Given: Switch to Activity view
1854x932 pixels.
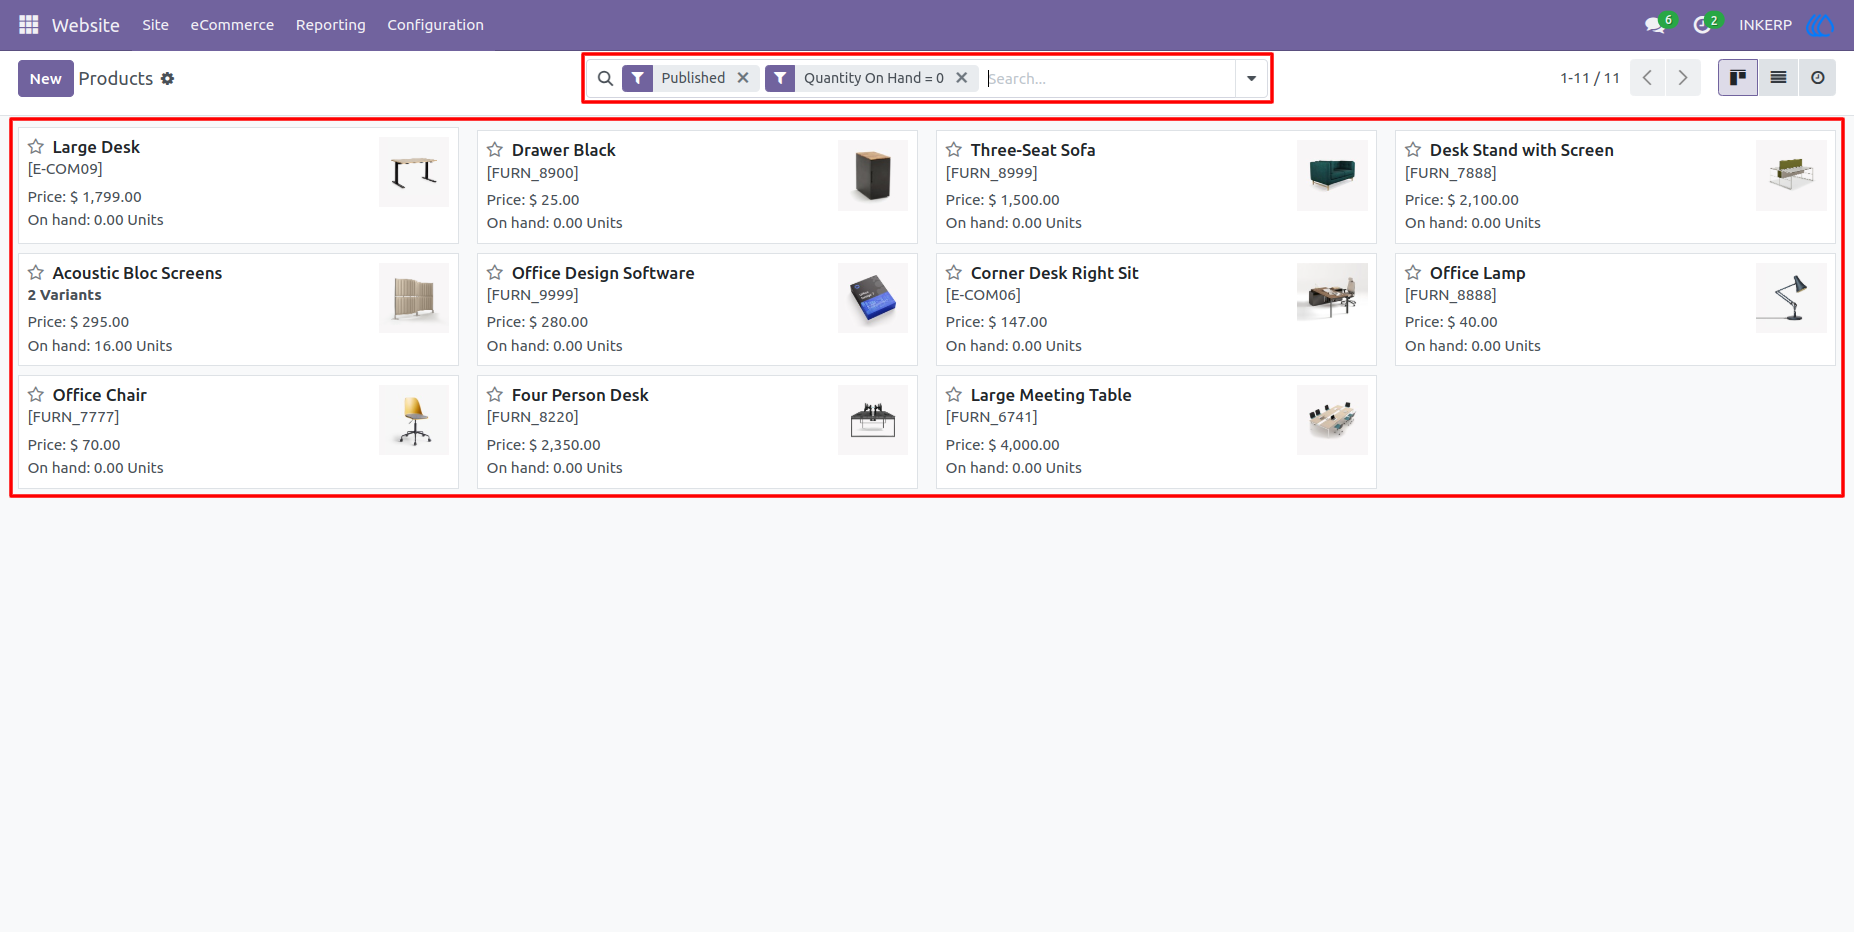Looking at the screenshot, I should tap(1818, 77).
